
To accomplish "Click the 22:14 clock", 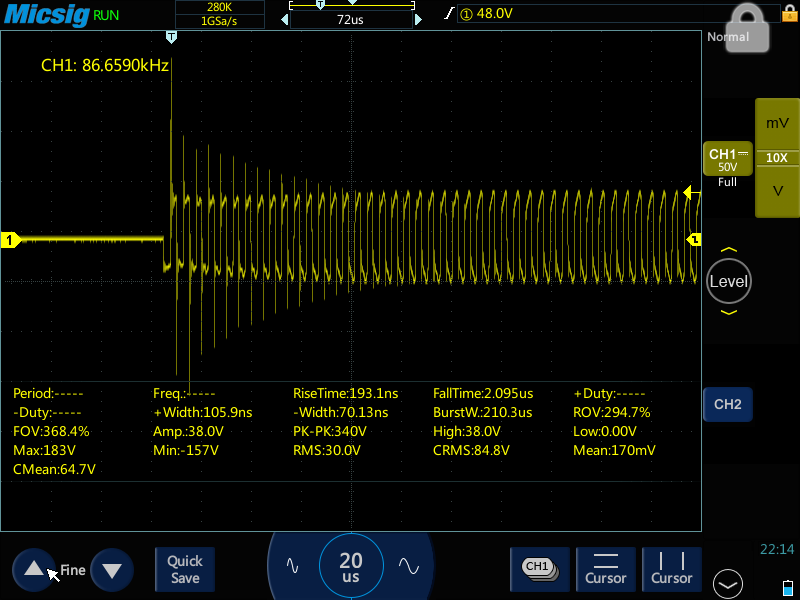I will 777,549.
